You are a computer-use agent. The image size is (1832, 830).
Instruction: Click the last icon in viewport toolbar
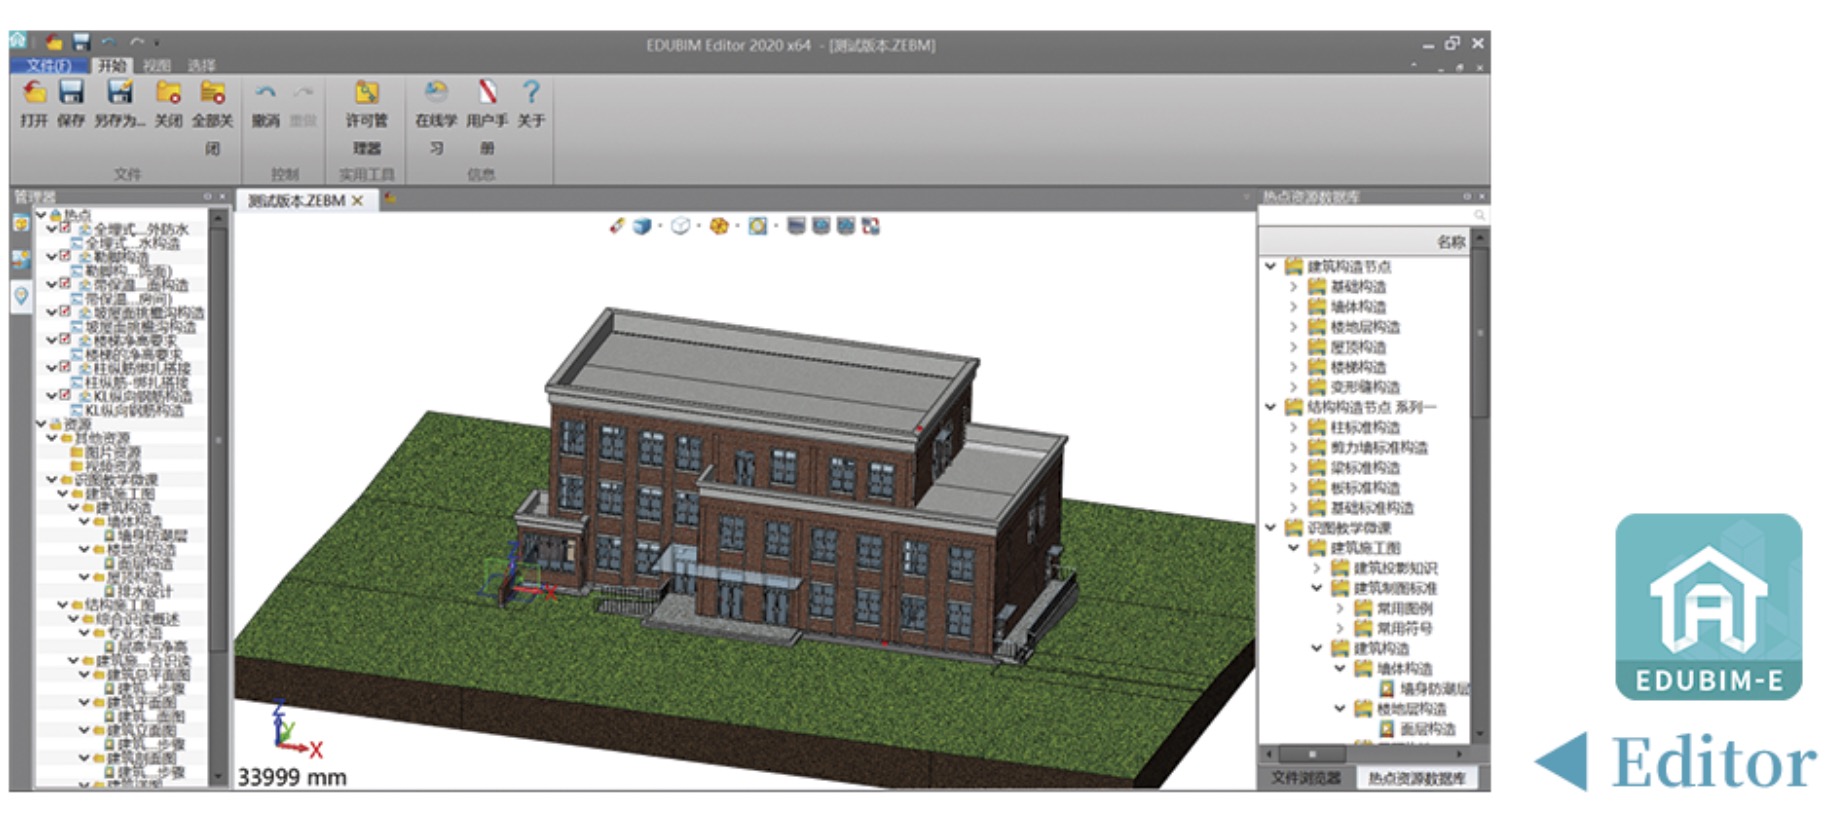coord(871,226)
